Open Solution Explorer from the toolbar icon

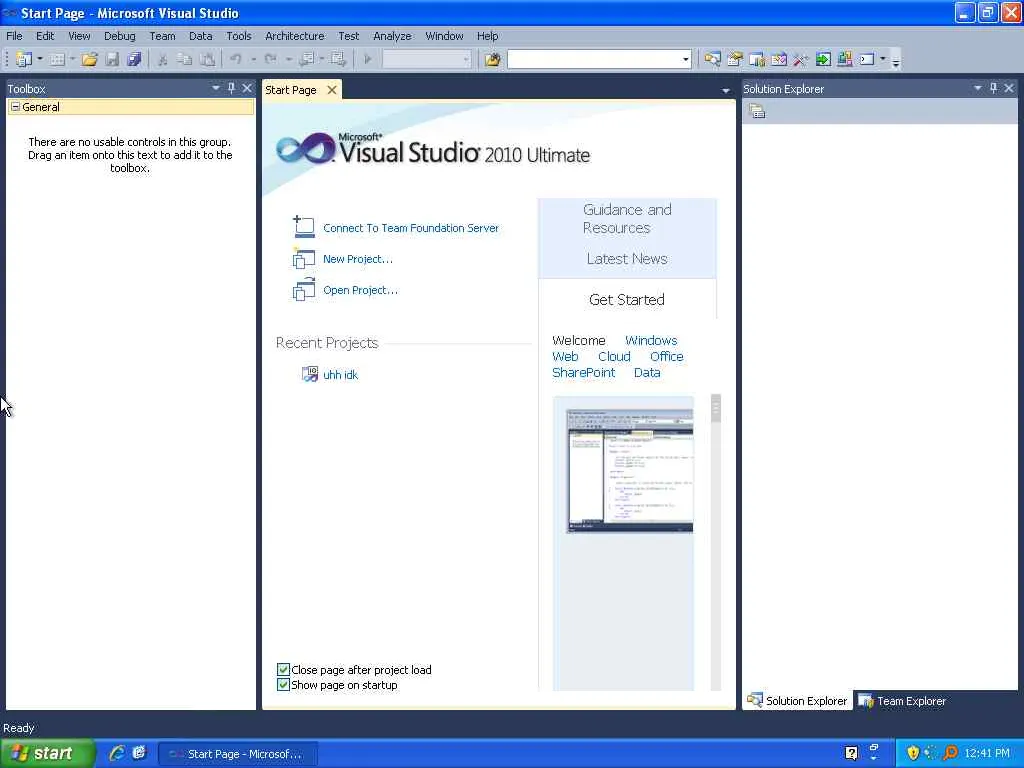click(x=712, y=59)
